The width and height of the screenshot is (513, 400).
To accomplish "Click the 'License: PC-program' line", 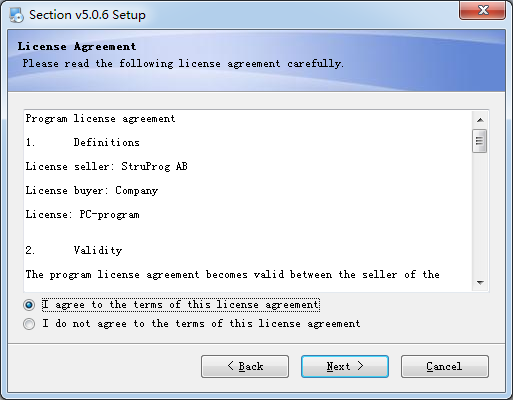I will tap(83, 214).
